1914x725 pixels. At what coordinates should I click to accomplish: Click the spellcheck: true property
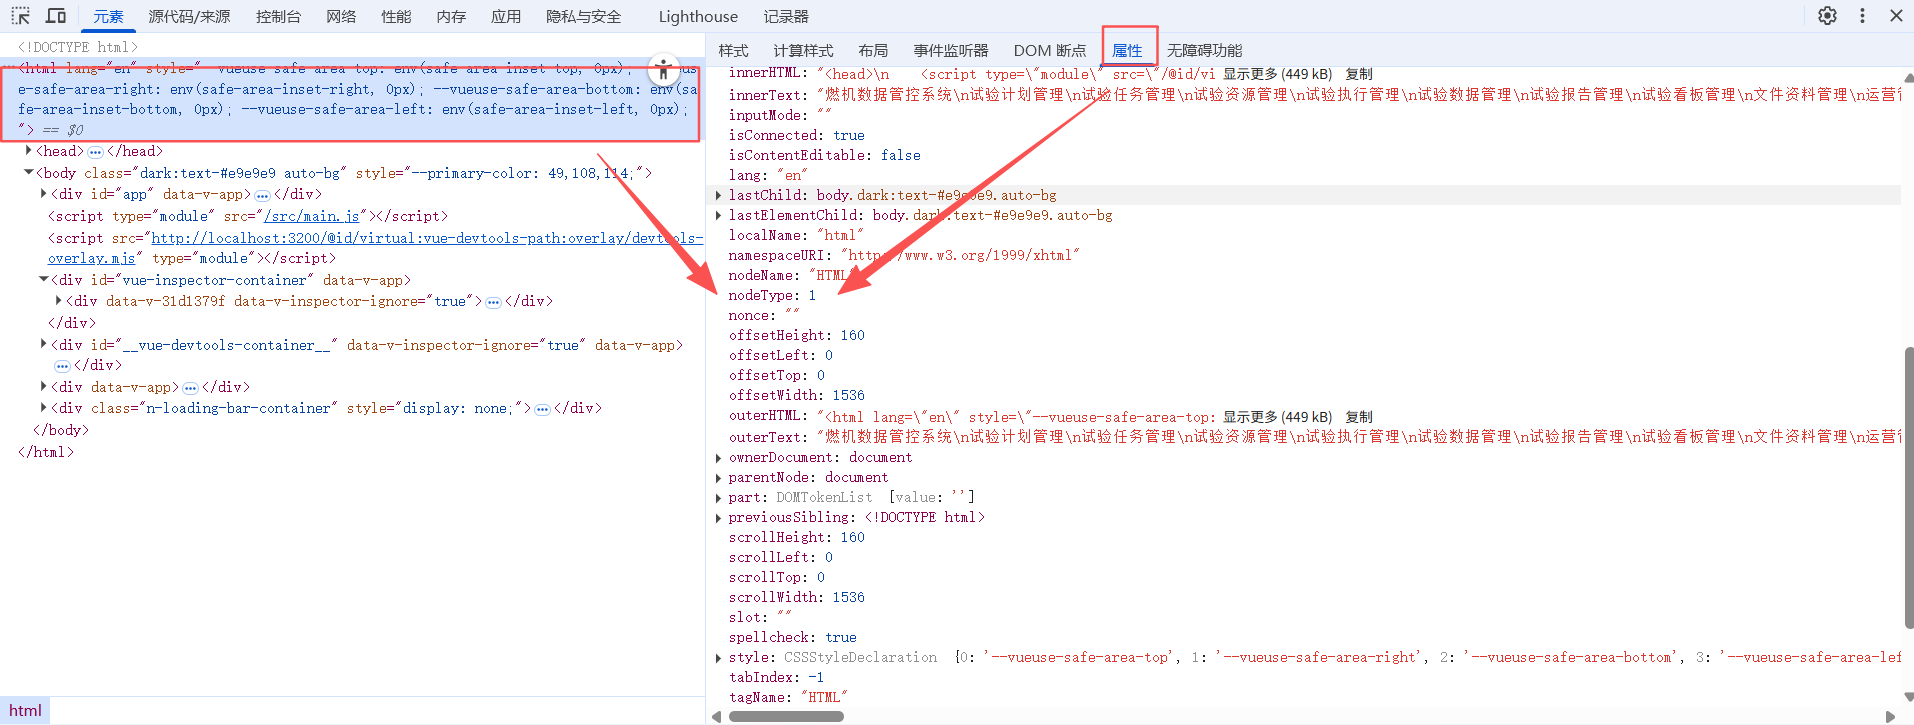click(x=792, y=637)
